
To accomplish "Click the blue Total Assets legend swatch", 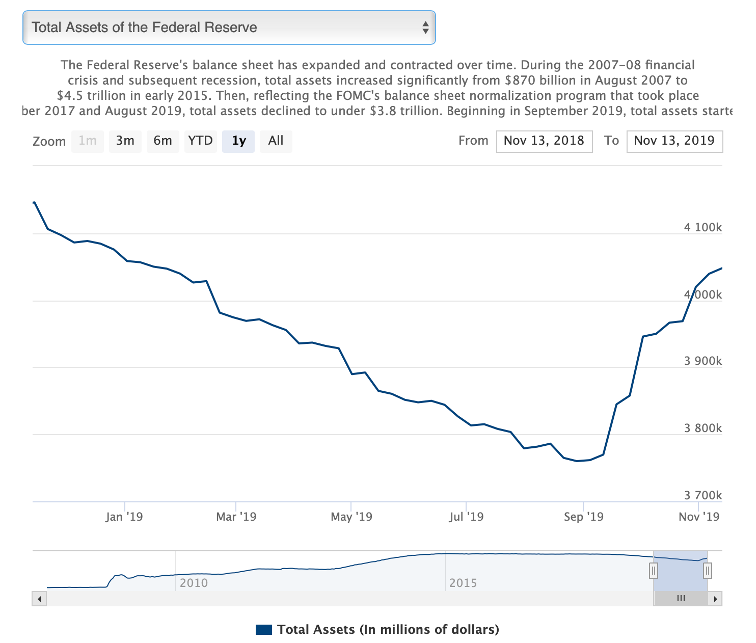I will pos(264,629).
